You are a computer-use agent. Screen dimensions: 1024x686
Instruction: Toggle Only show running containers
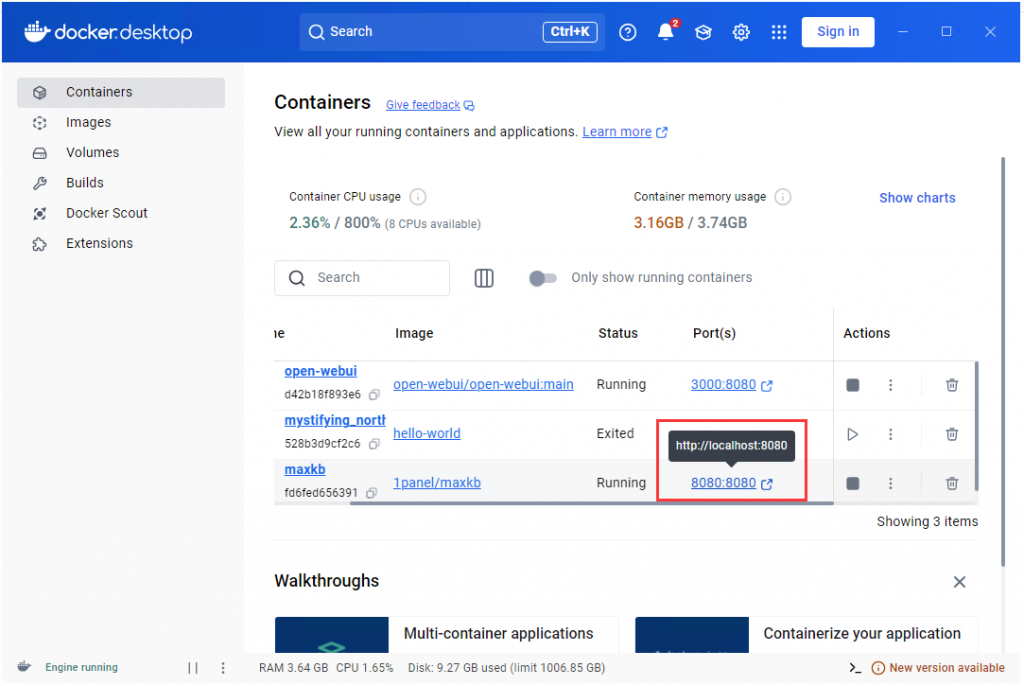pyautogui.click(x=543, y=278)
